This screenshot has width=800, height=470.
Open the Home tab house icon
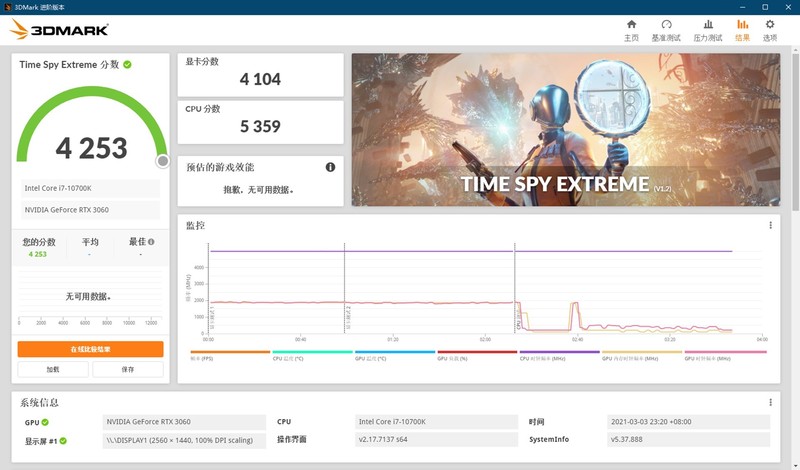[631, 24]
